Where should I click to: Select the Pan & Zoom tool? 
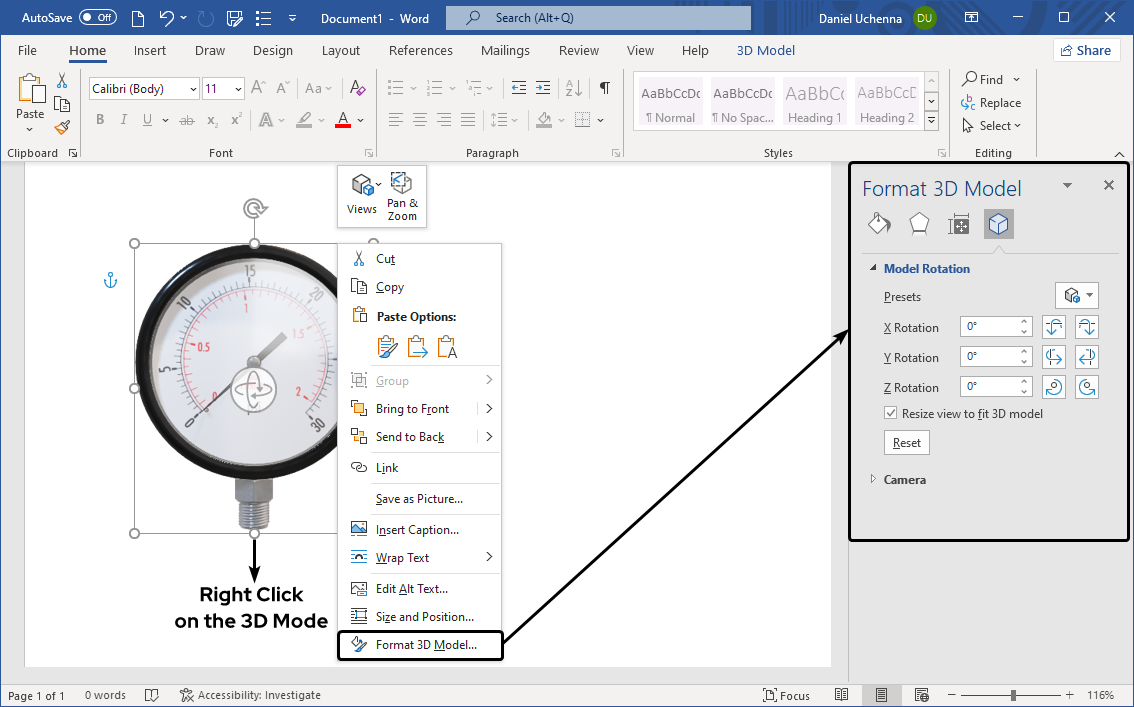401,195
